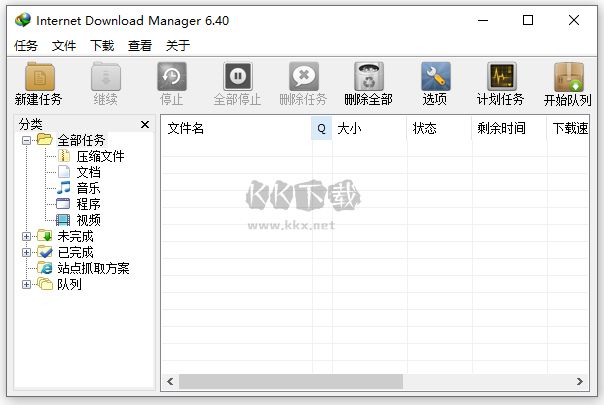Select the 视频 film strip icon
604x405 pixels.
point(63,220)
